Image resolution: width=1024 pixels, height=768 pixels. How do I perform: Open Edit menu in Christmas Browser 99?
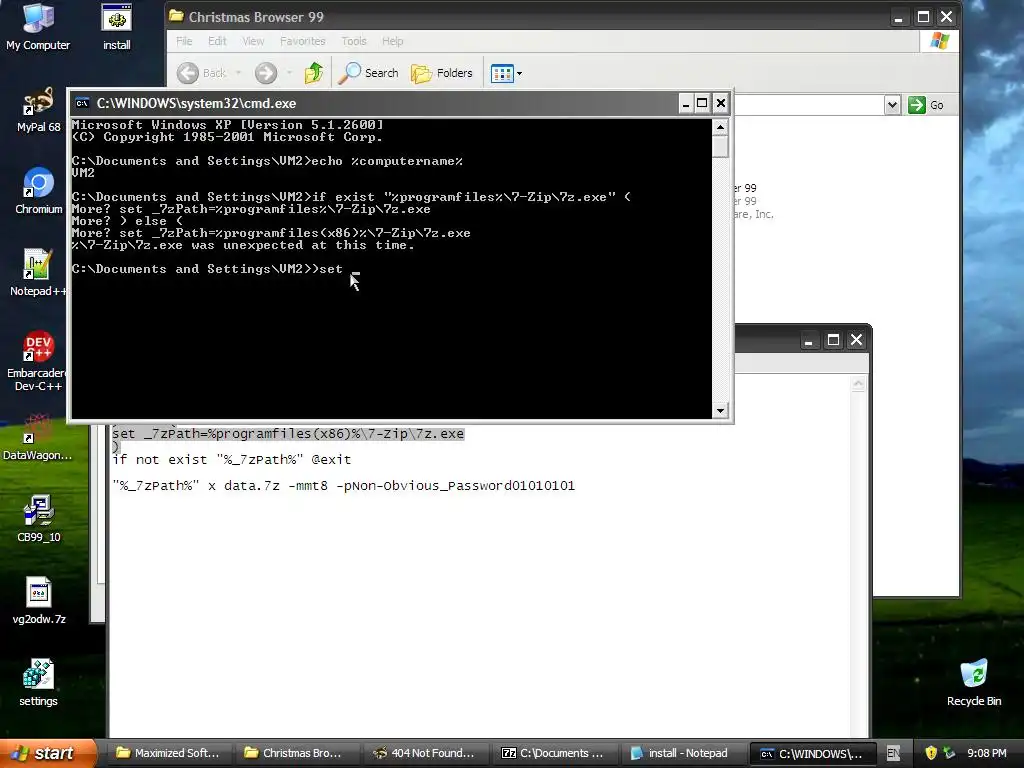click(x=217, y=41)
